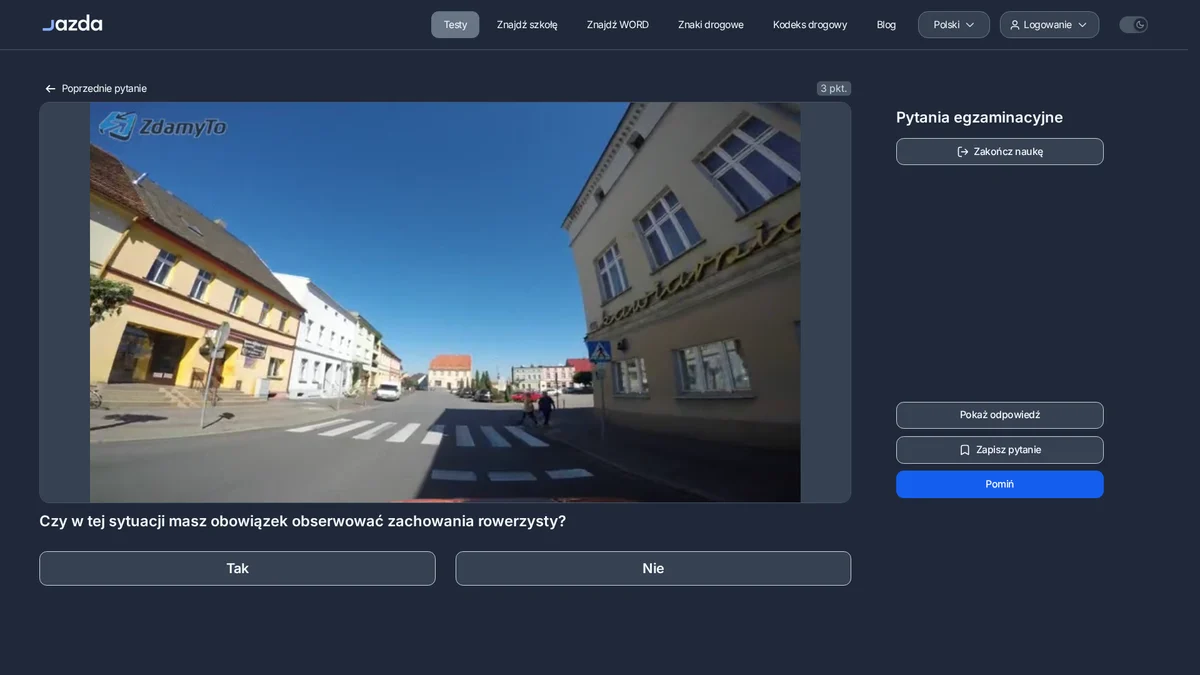Click the 3 pkt. points badge

tap(833, 89)
